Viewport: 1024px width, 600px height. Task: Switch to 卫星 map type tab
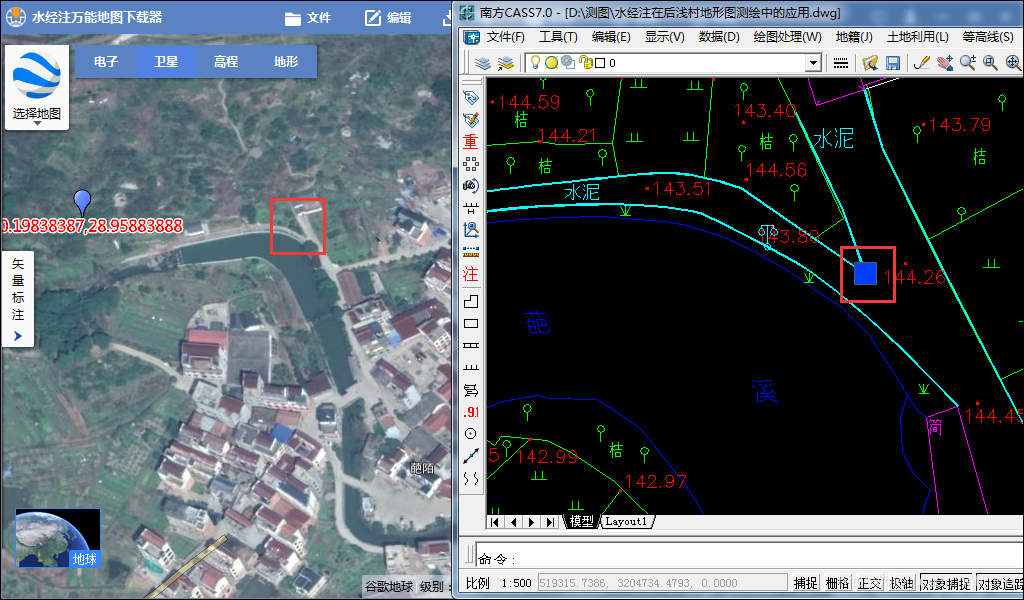pyautogui.click(x=166, y=61)
